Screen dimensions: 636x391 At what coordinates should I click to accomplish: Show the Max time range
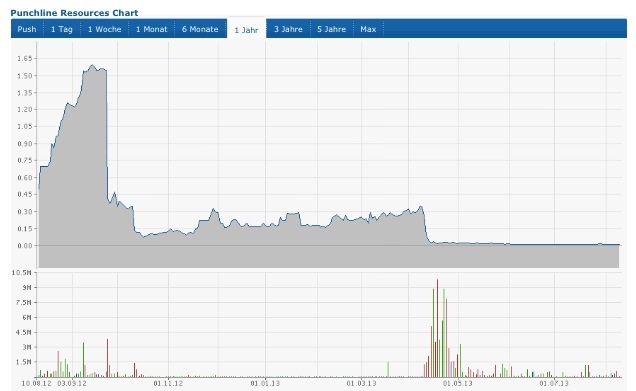pos(368,29)
